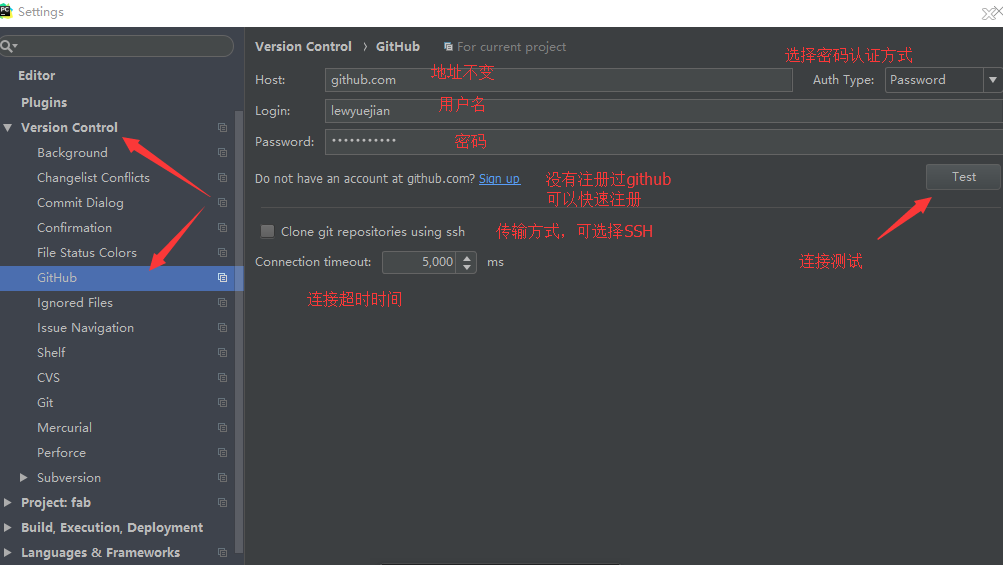Select File Status Colors page

point(87,252)
